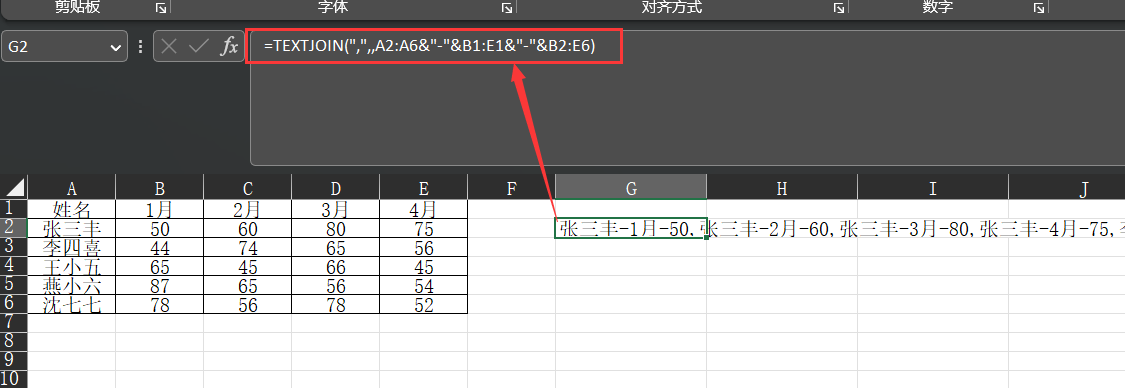Select row 4 header

coord(14,266)
